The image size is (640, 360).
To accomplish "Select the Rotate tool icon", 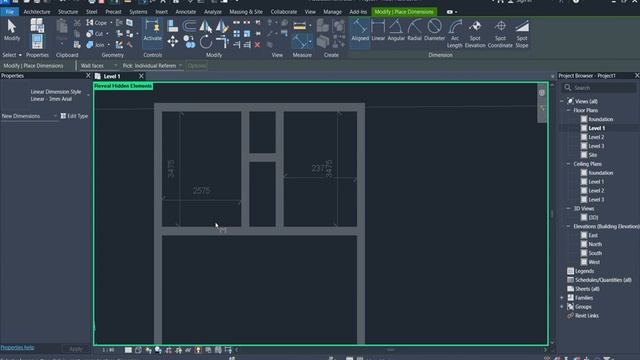I will coord(206,41).
